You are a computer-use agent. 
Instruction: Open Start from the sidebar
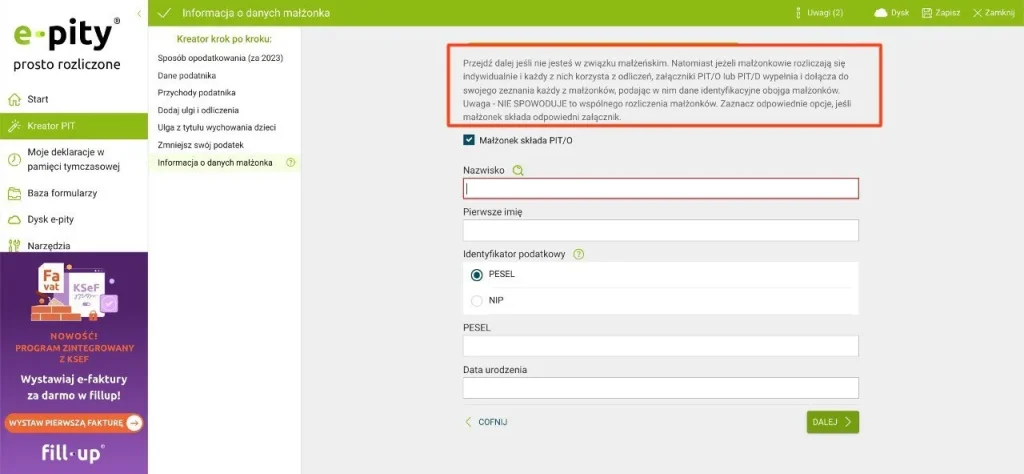click(38, 99)
